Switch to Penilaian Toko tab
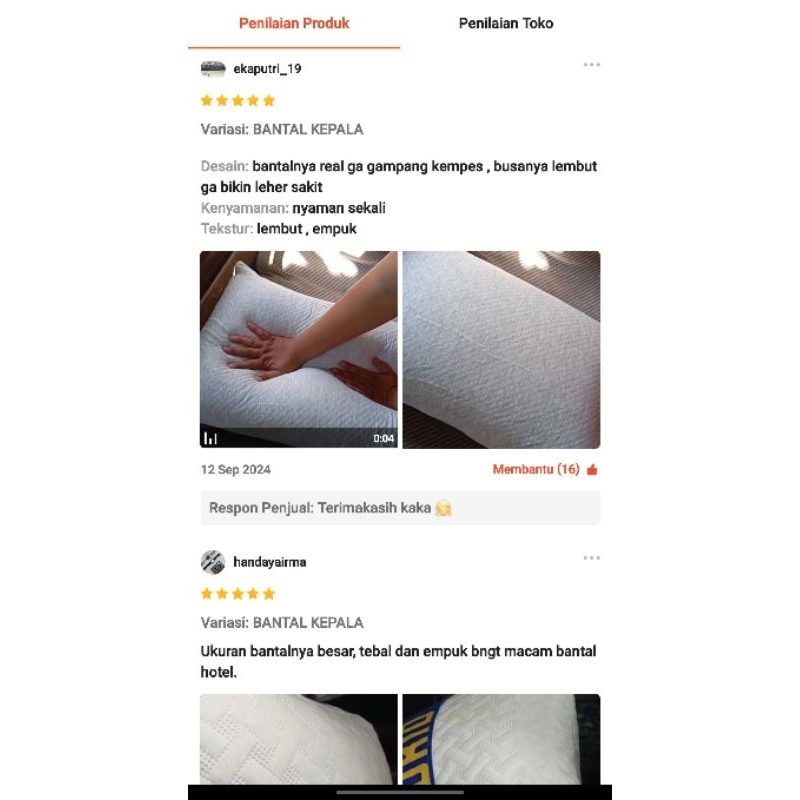Viewport: 800px width, 800px height. [x=506, y=23]
